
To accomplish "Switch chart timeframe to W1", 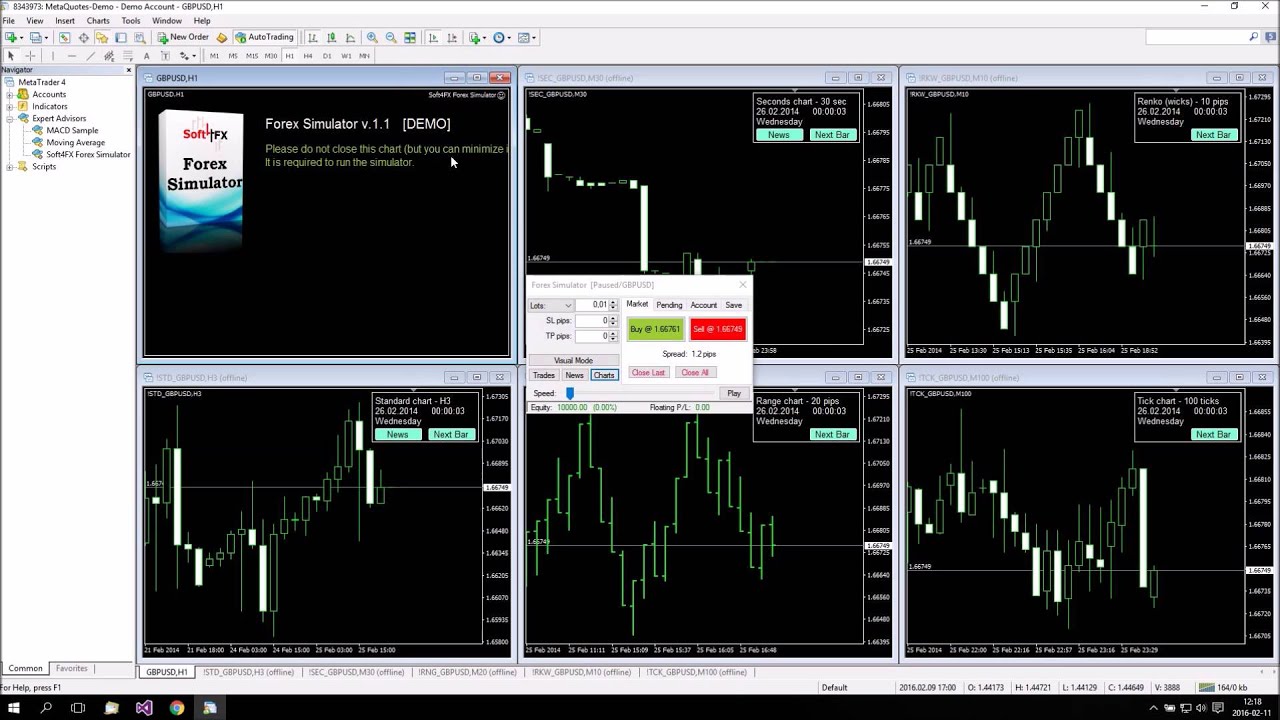I will point(346,56).
